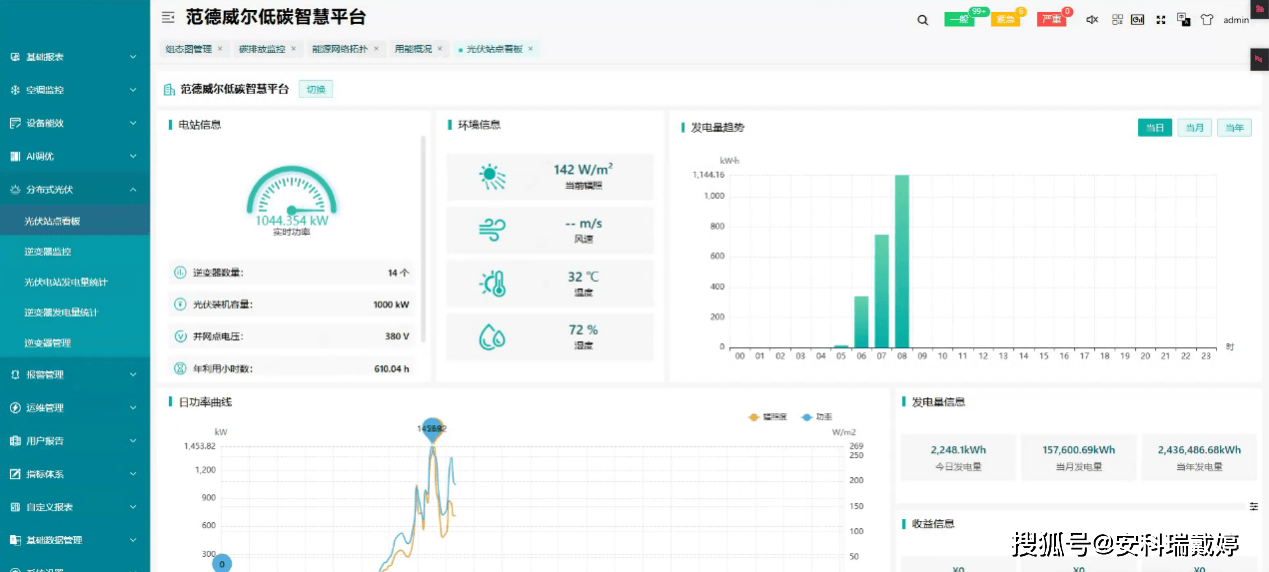1269x572 pixels.
Task: Click the temperature thermometer icon
Action: tap(492, 284)
